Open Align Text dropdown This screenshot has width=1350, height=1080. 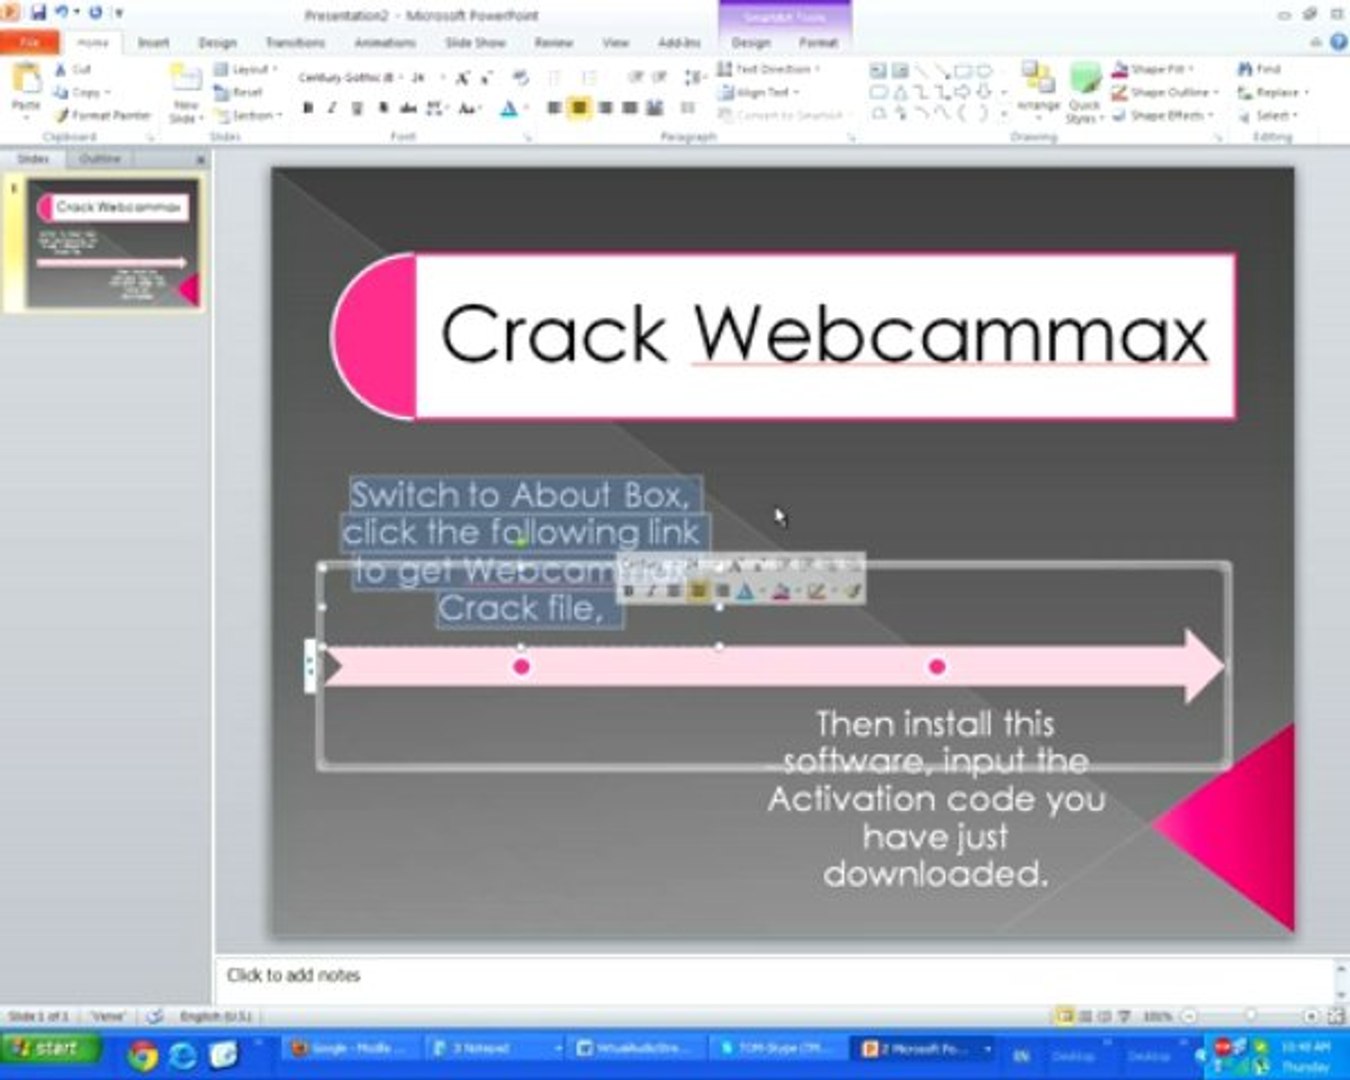point(759,92)
